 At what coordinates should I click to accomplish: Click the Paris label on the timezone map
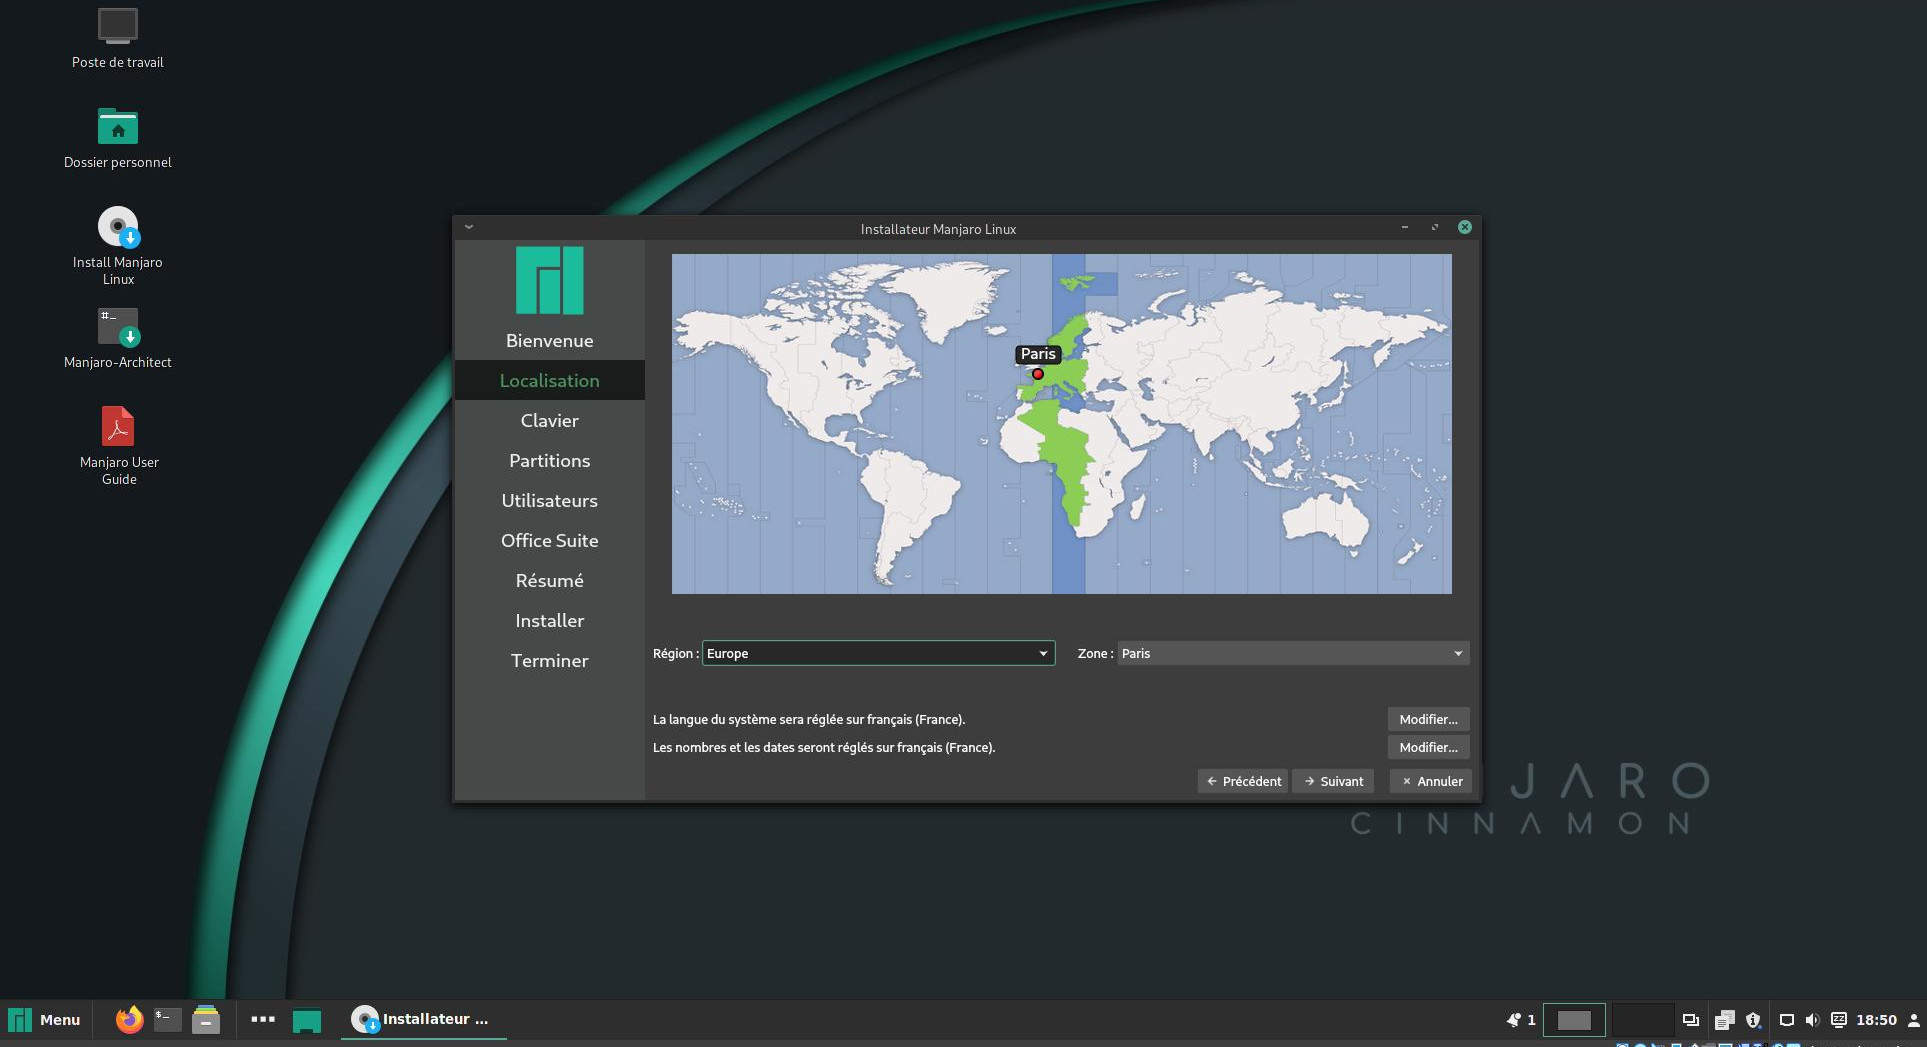(x=1038, y=354)
